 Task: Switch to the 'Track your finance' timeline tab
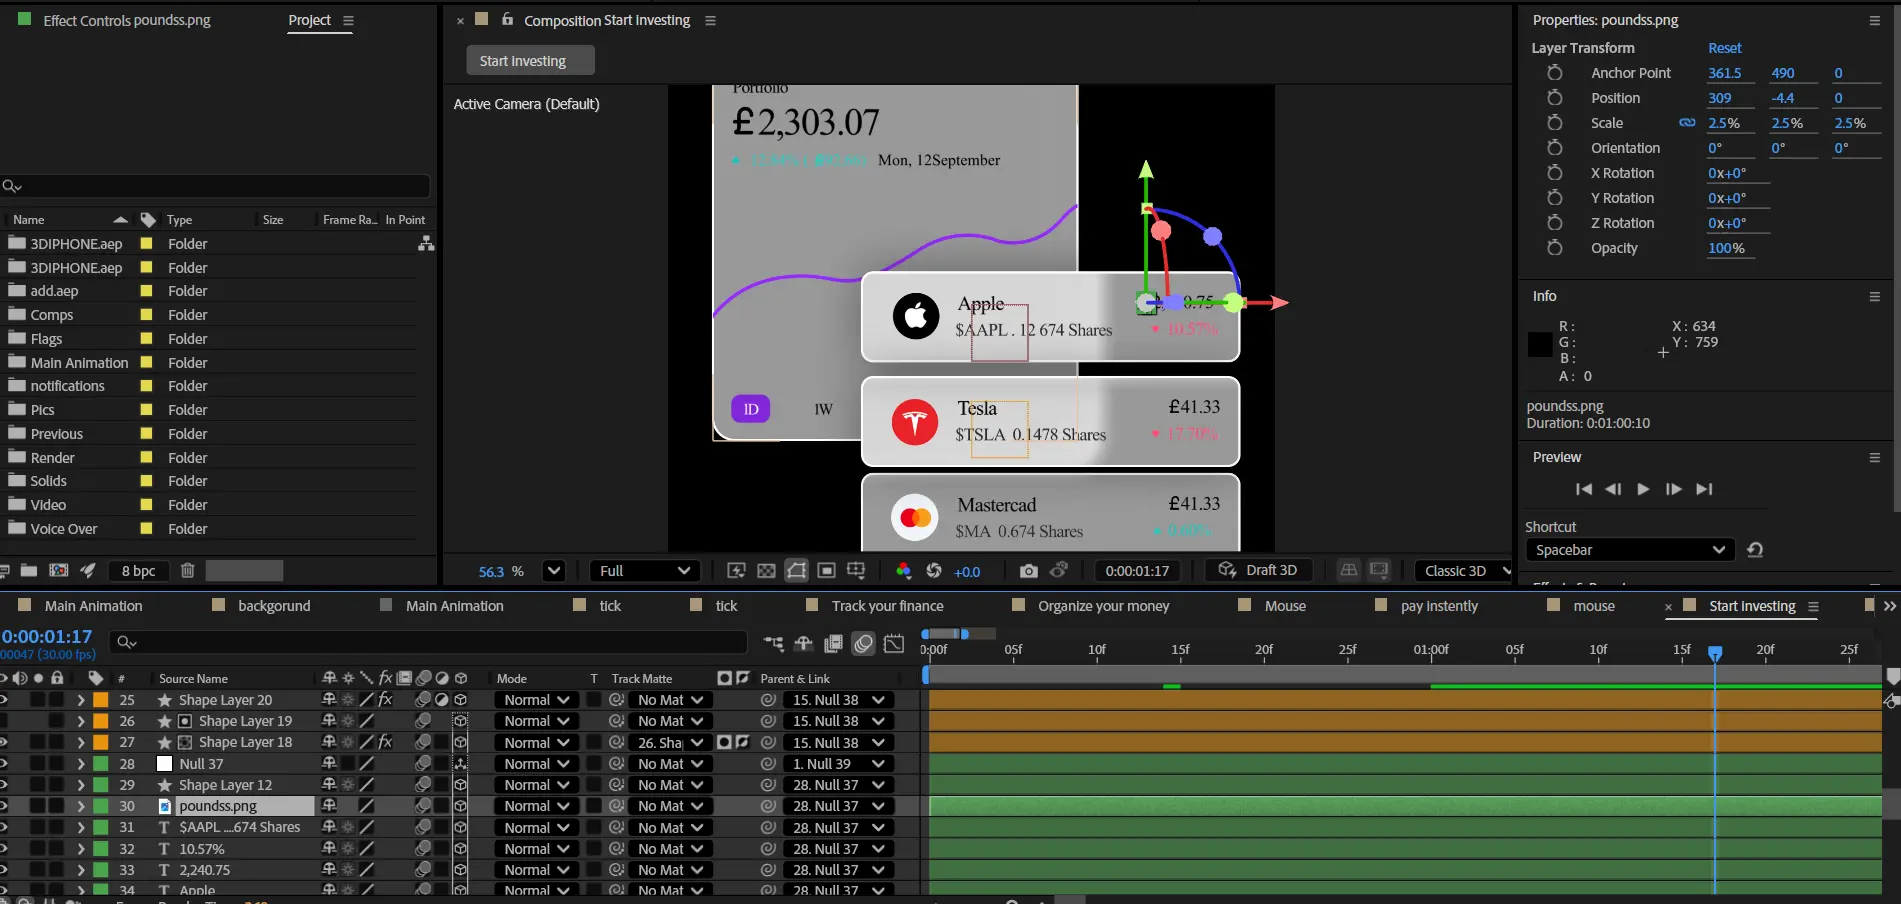pyautogui.click(x=887, y=606)
